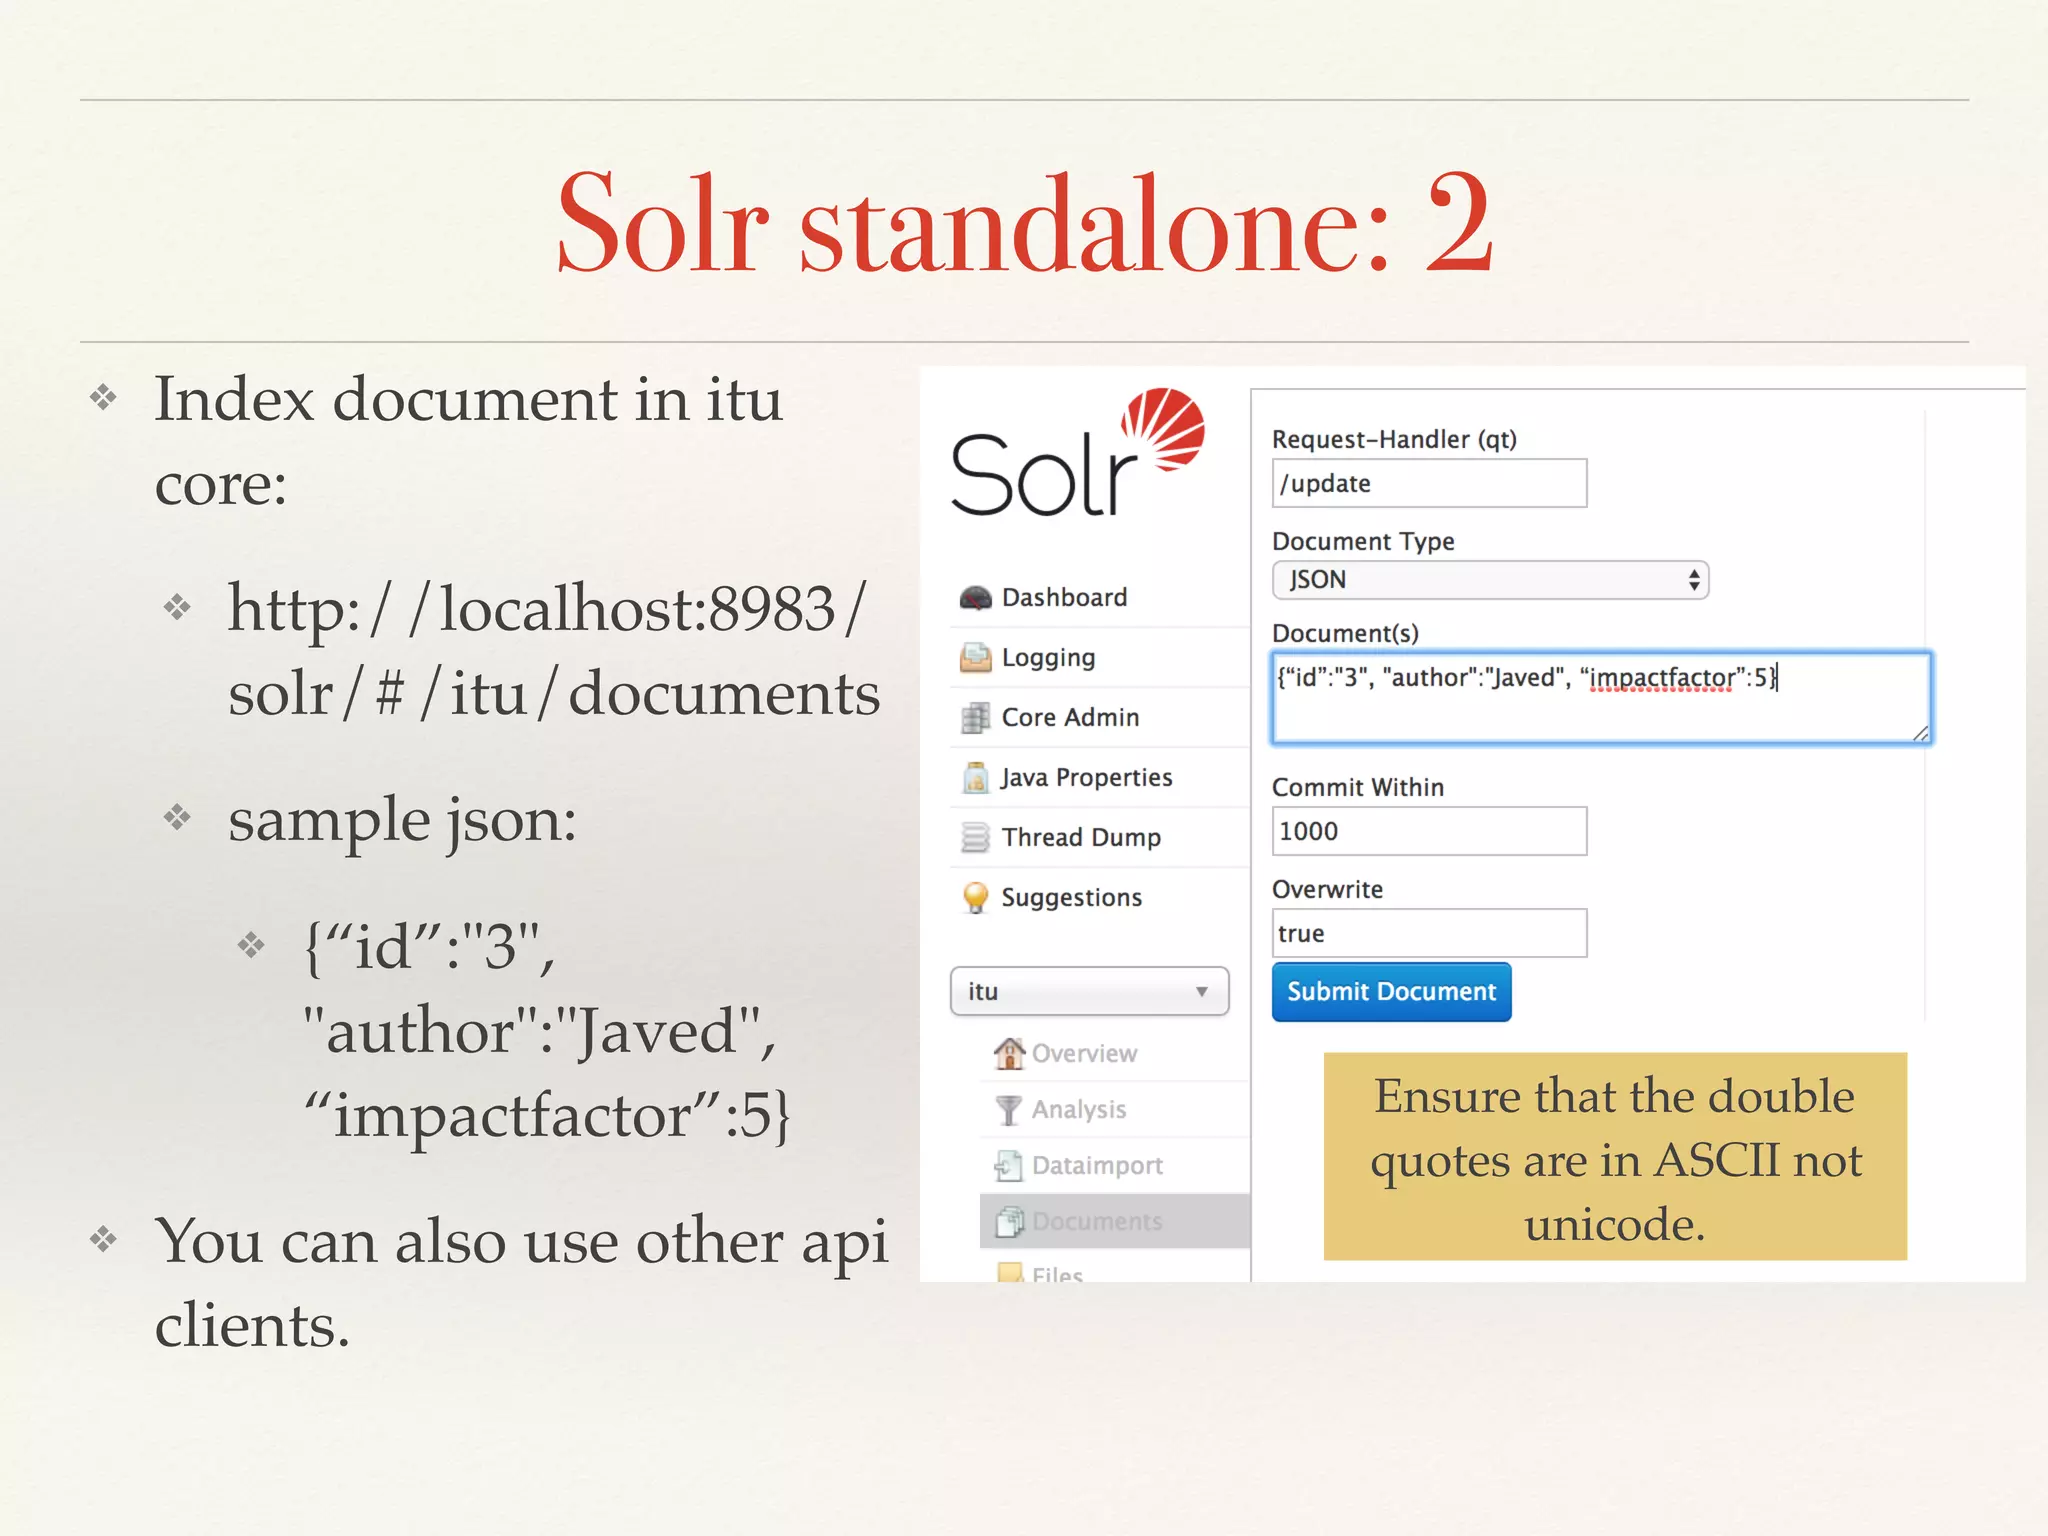Focus the Request-Handler /update field
Viewport: 2048px width, 1536px height.
pyautogui.click(x=1429, y=483)
